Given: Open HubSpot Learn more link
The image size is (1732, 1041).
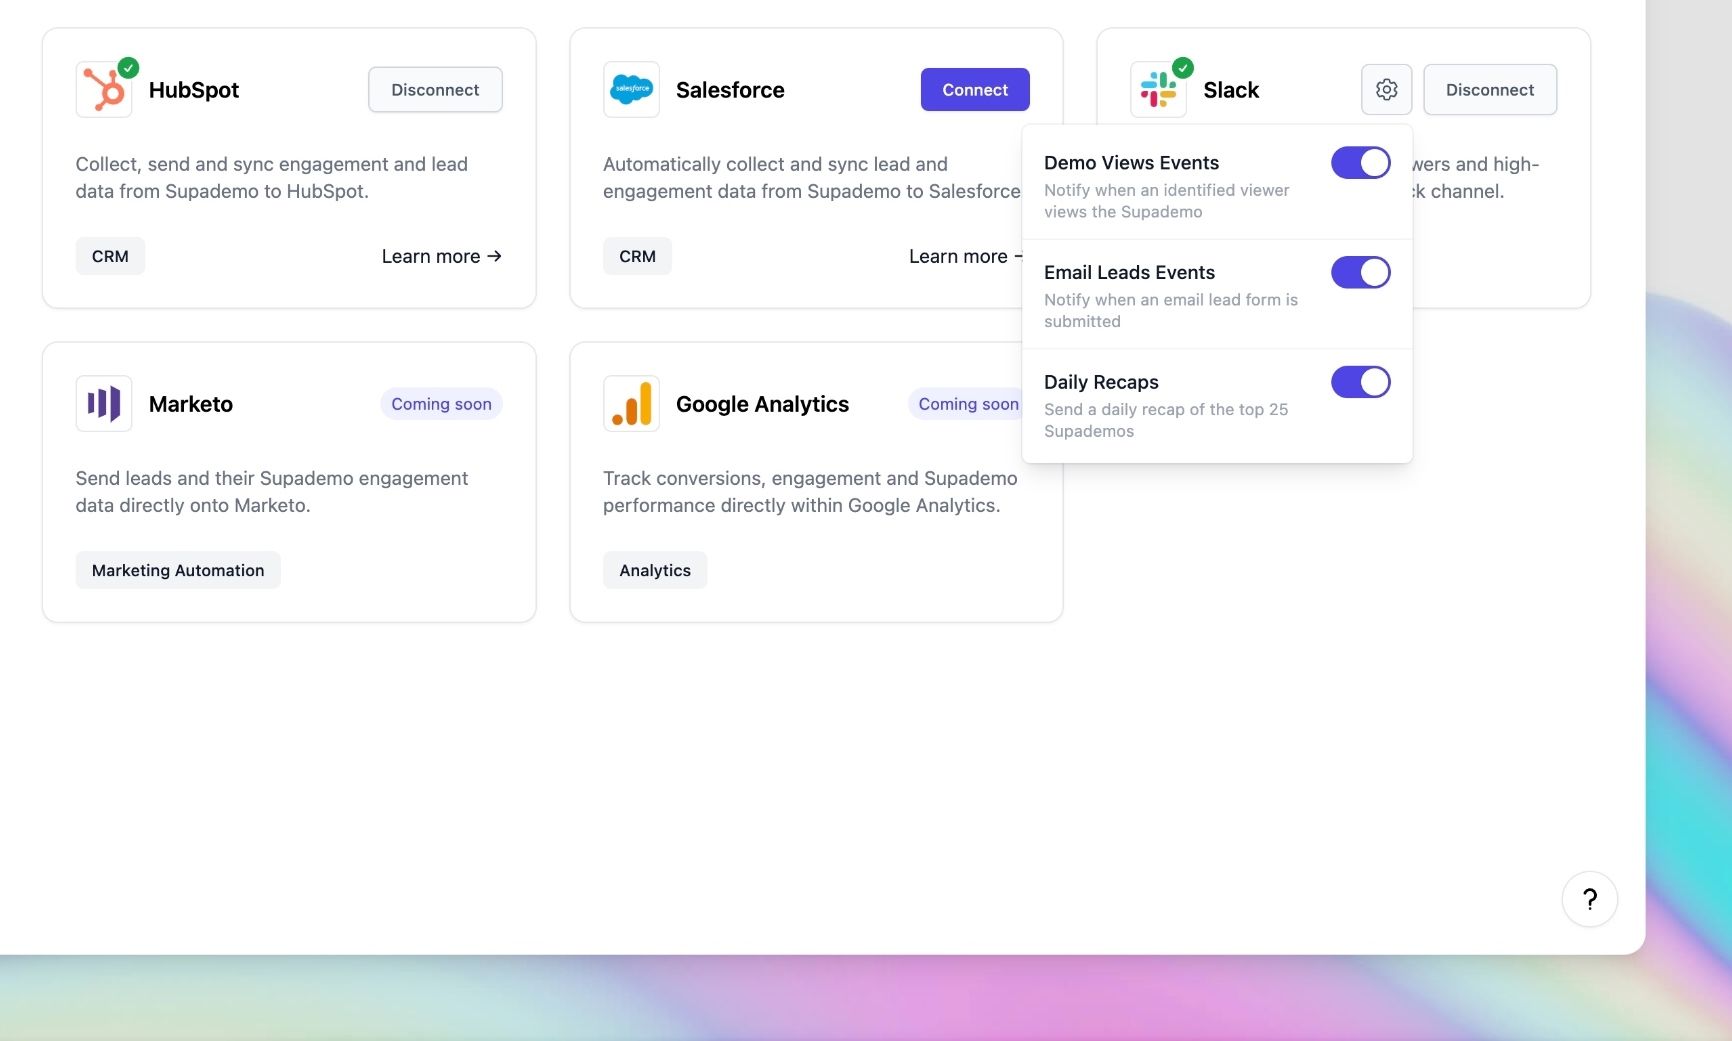Looking at the screenshot, I should click(x=441, y=256).
